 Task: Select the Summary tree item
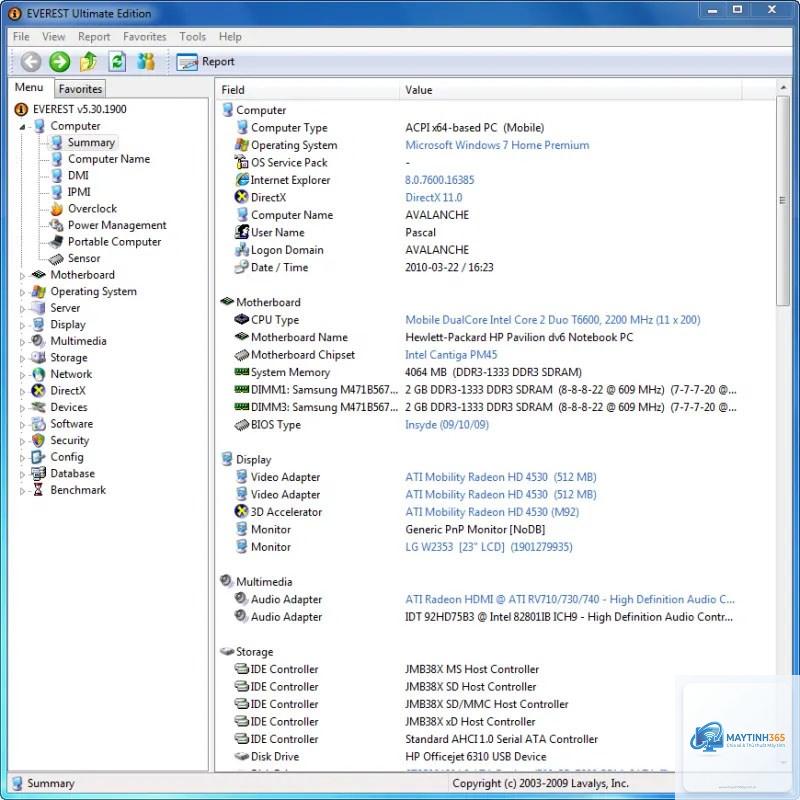point(91,142)
